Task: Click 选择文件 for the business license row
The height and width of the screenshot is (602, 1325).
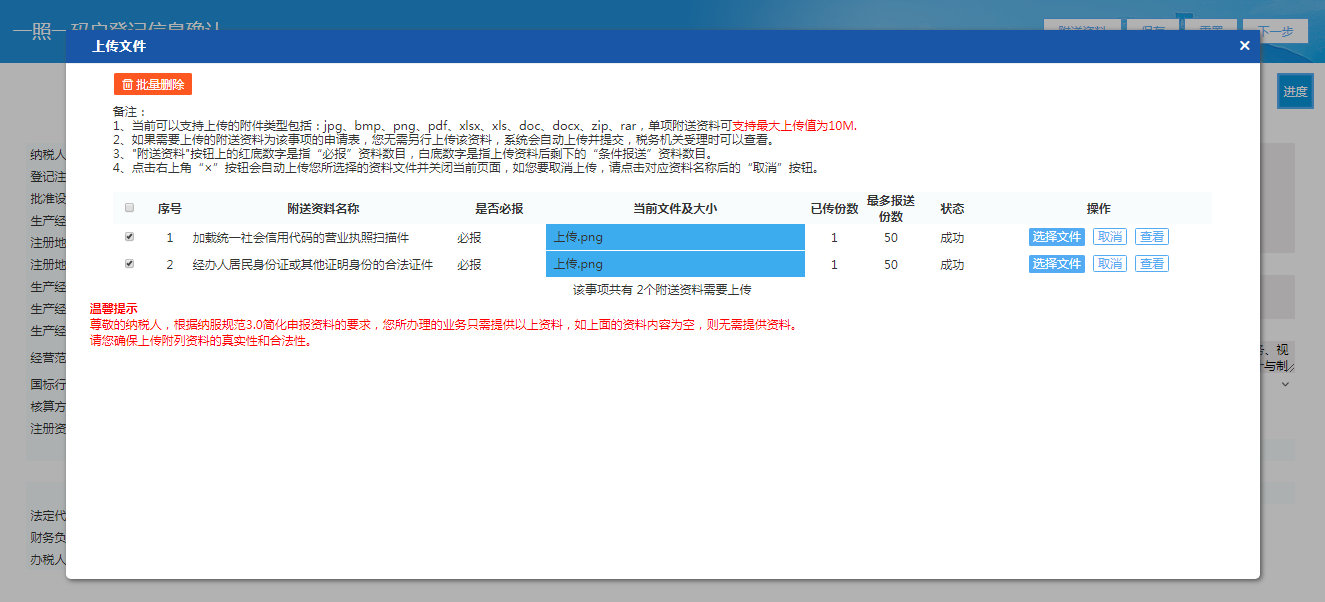Action: [1056, 236]
